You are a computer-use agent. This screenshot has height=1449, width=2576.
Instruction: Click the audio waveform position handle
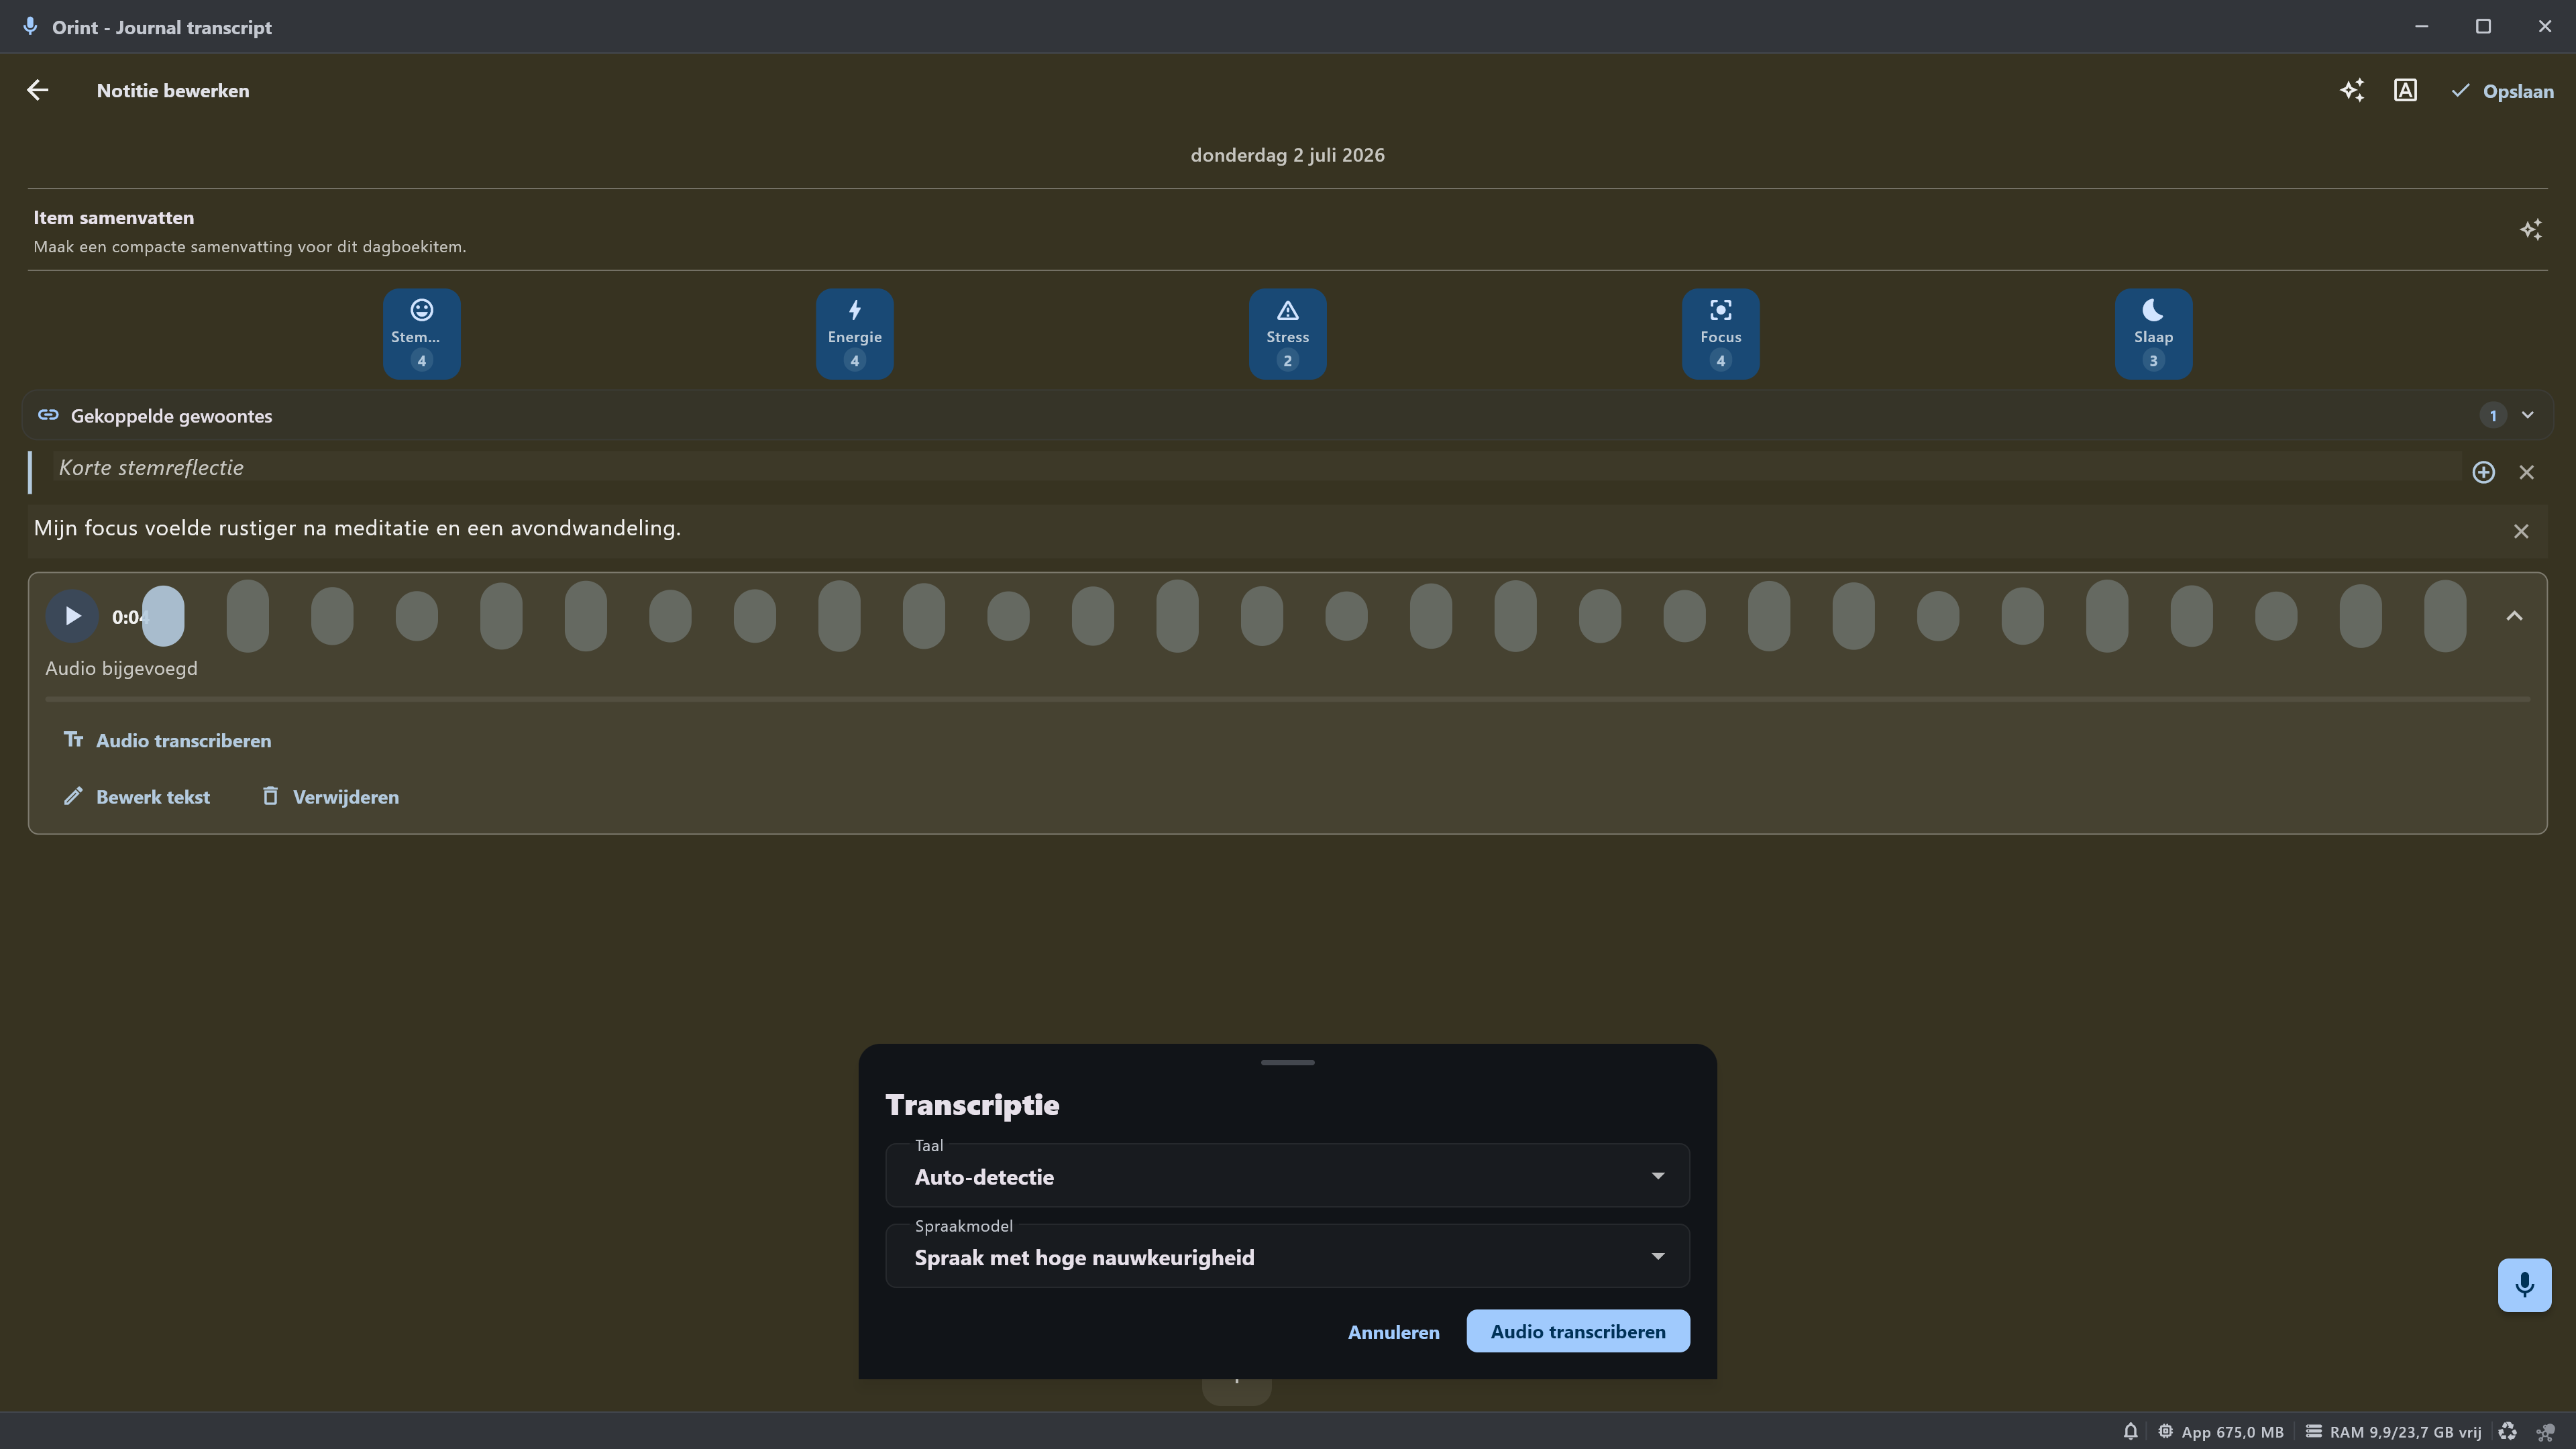[163, 616]
